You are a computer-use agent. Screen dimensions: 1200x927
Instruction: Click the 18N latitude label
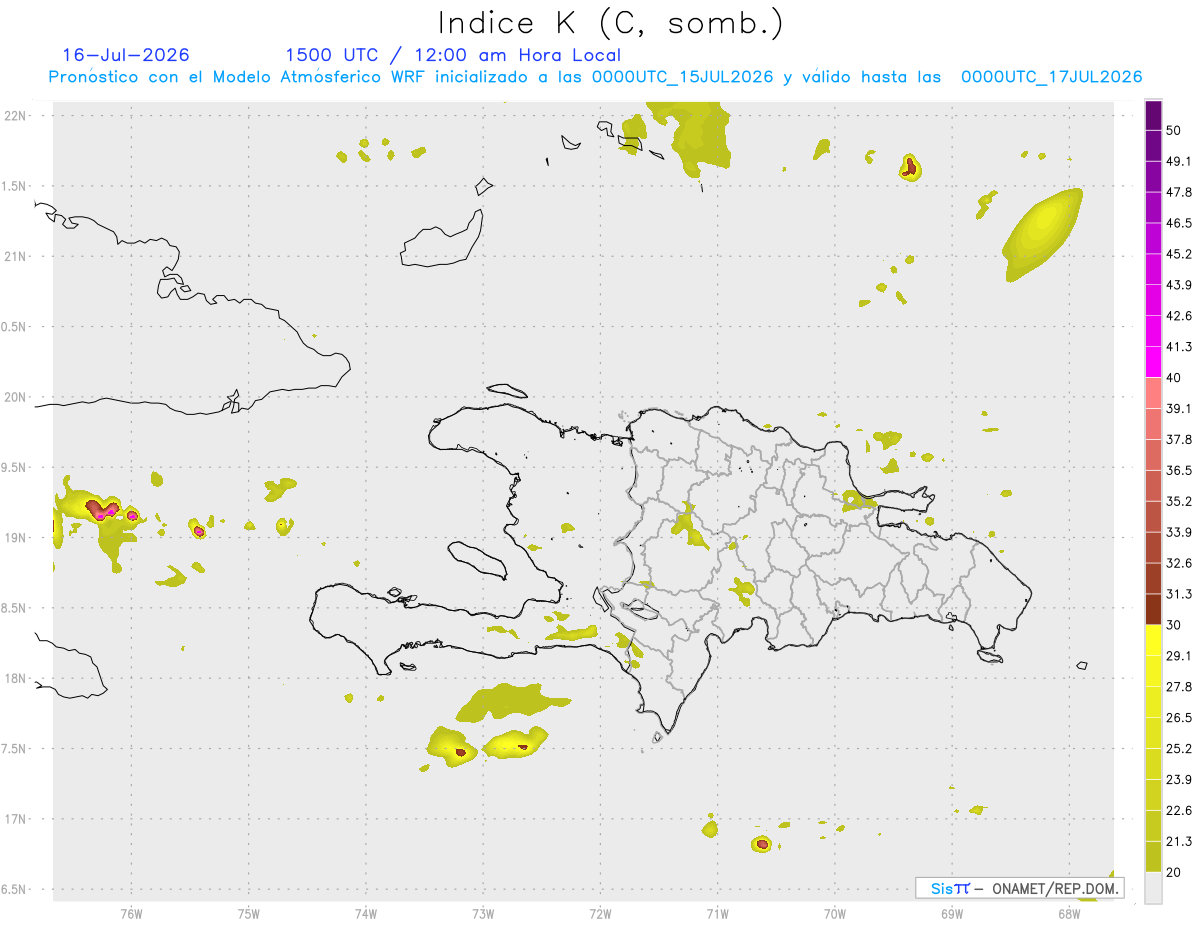point(16,678)
